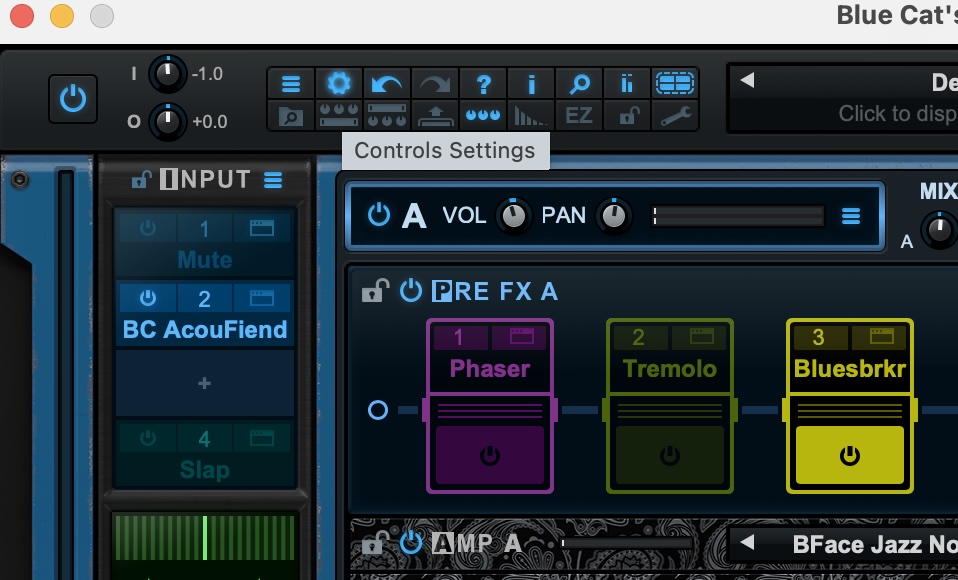Click the 'Click to disp...' preset description
Image resolution: width=958 pixels, height=580 pixels.
pos(898,114)
